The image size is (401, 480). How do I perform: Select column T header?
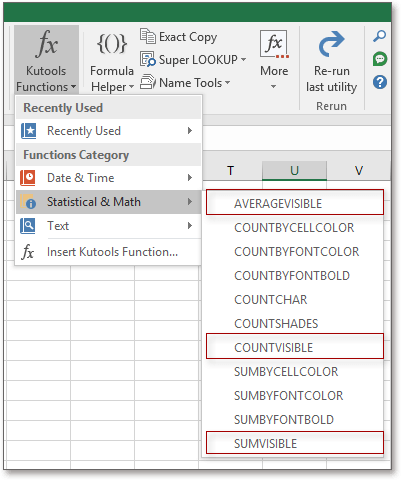[x=230, y=171]
